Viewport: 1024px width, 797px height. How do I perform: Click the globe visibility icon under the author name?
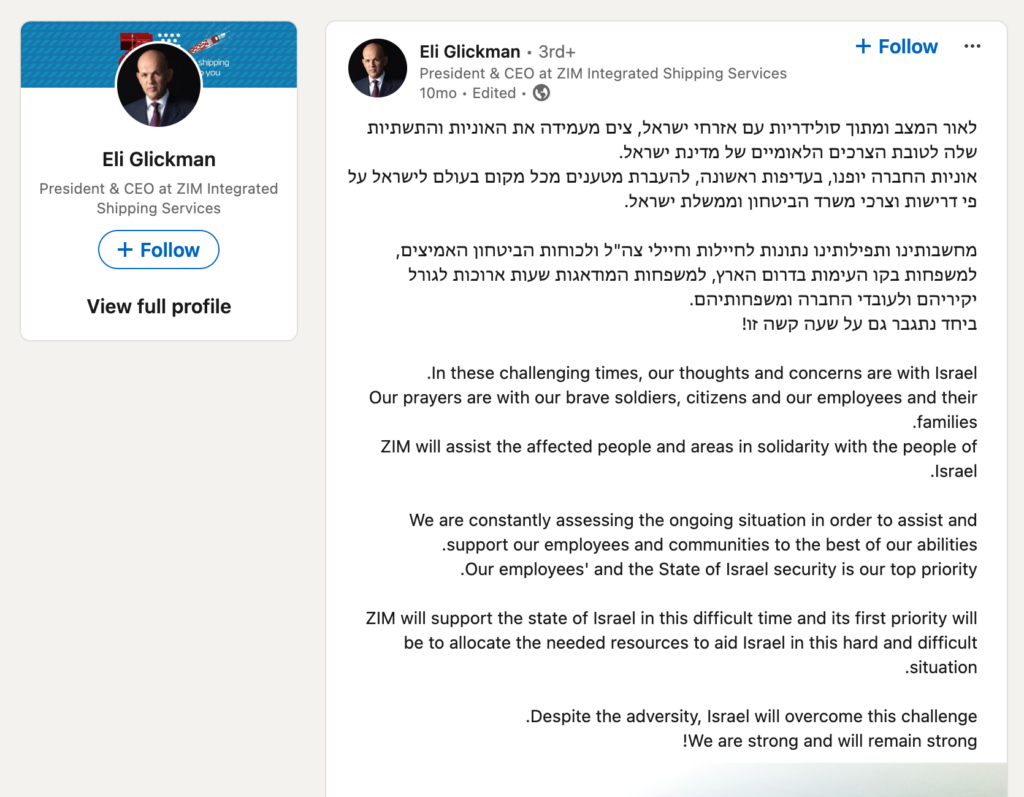(x=541, y=93)
